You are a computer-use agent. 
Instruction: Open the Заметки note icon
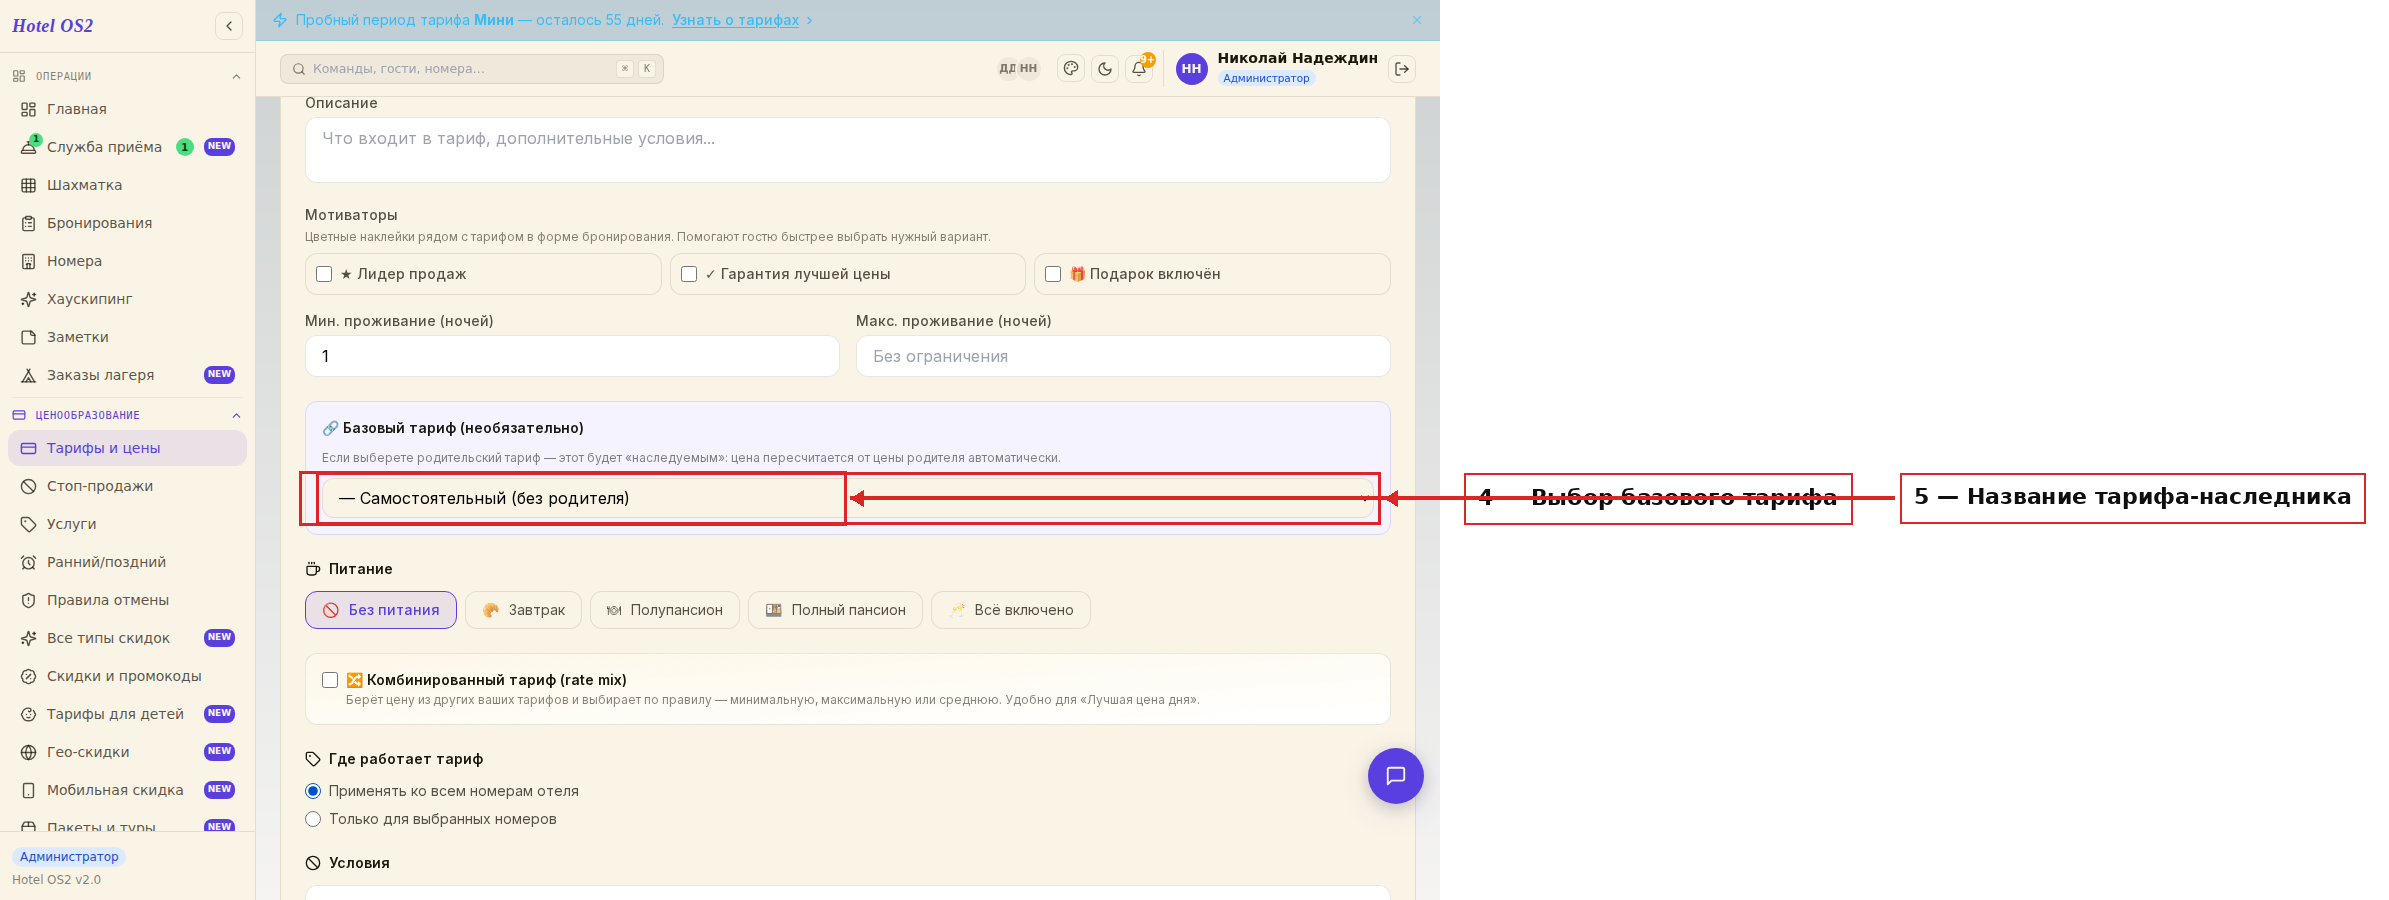[29, 337]
